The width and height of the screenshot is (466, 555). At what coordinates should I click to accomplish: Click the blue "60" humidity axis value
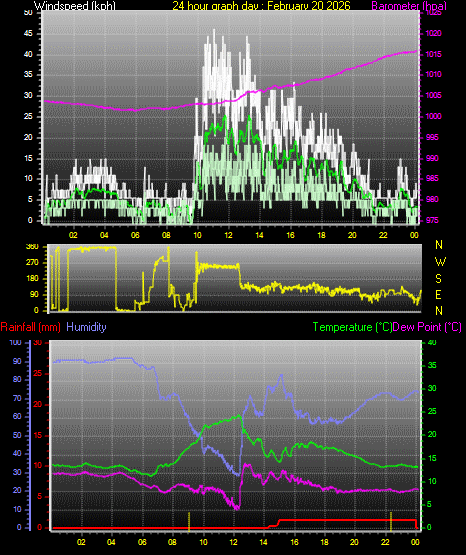pos(17,416)
